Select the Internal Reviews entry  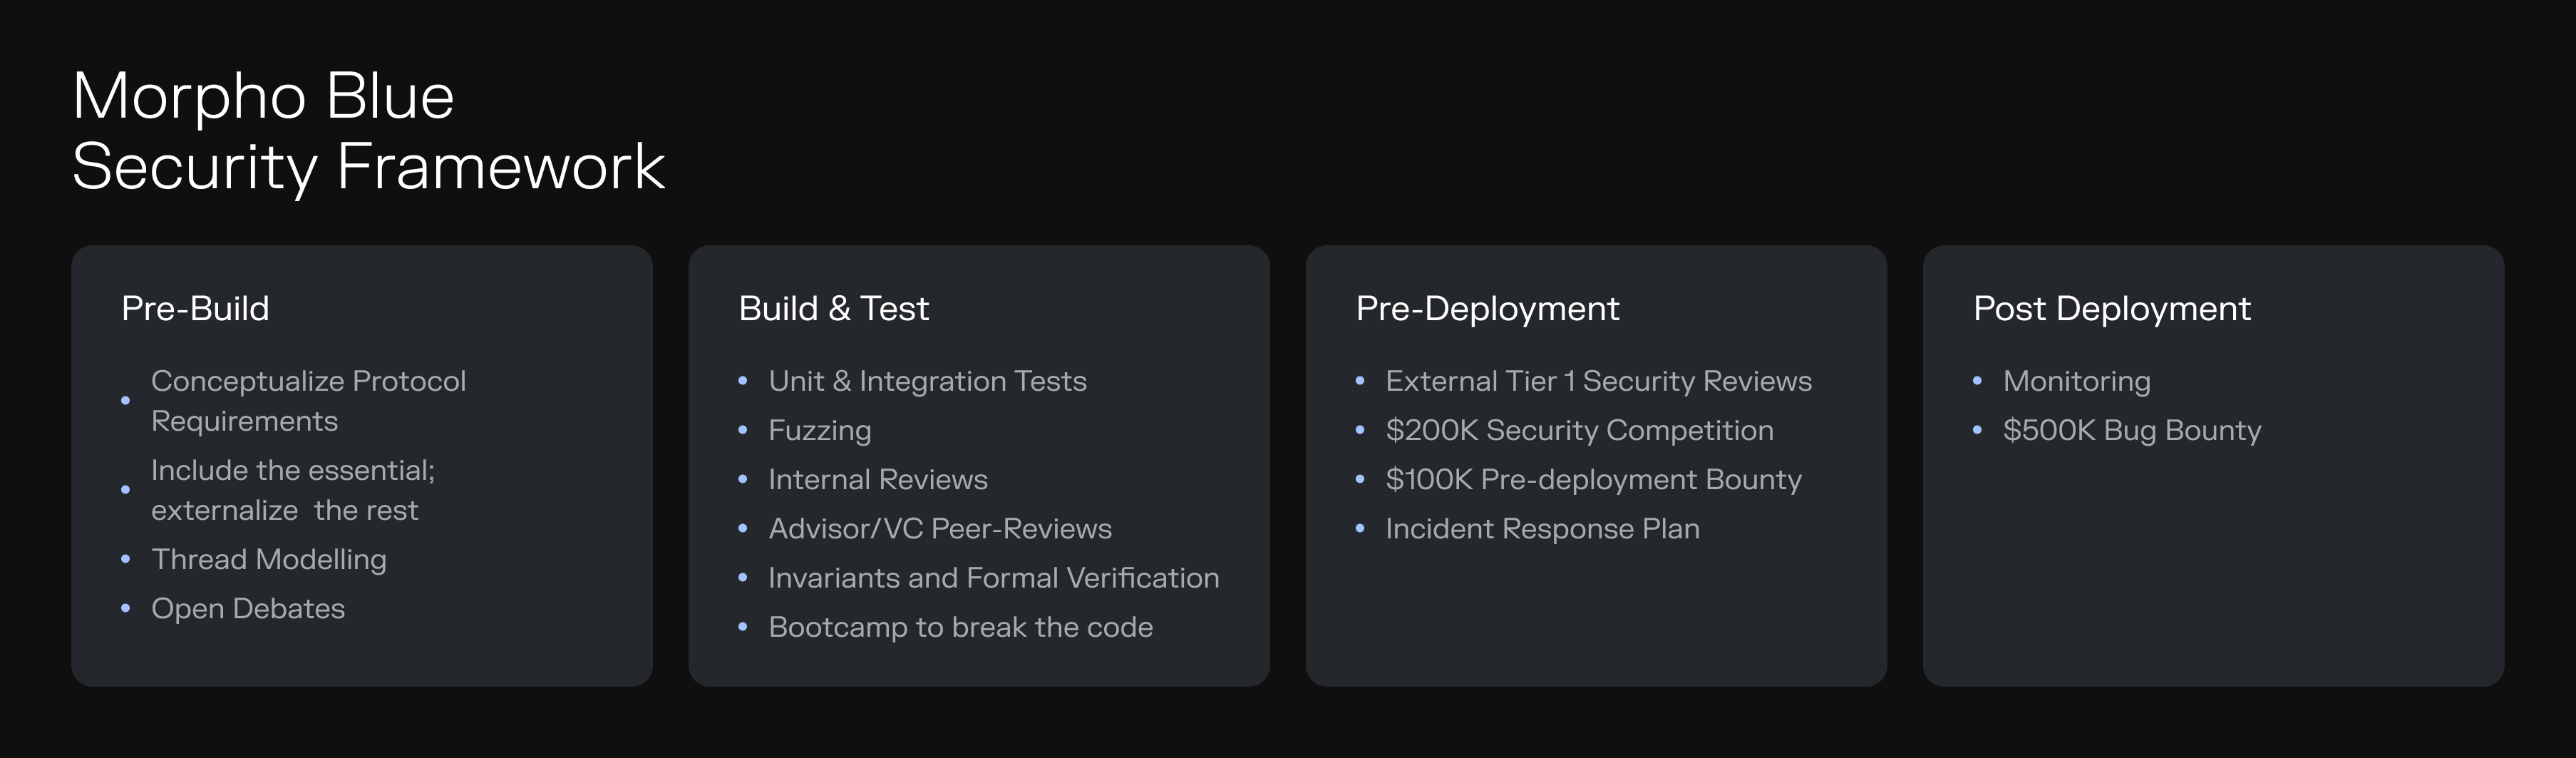pos(877,479)
